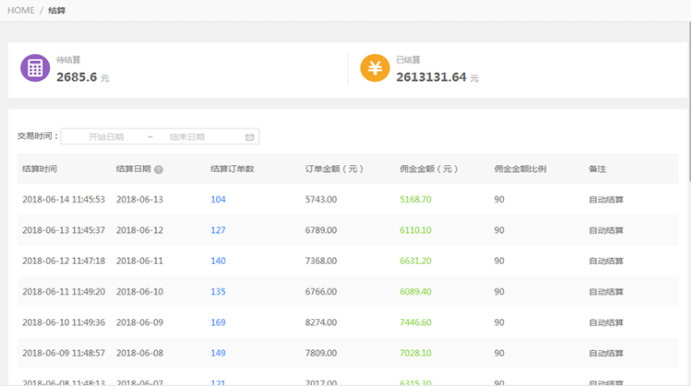Click settlement date 2018-06-10 cell

(x=140, y=292)
